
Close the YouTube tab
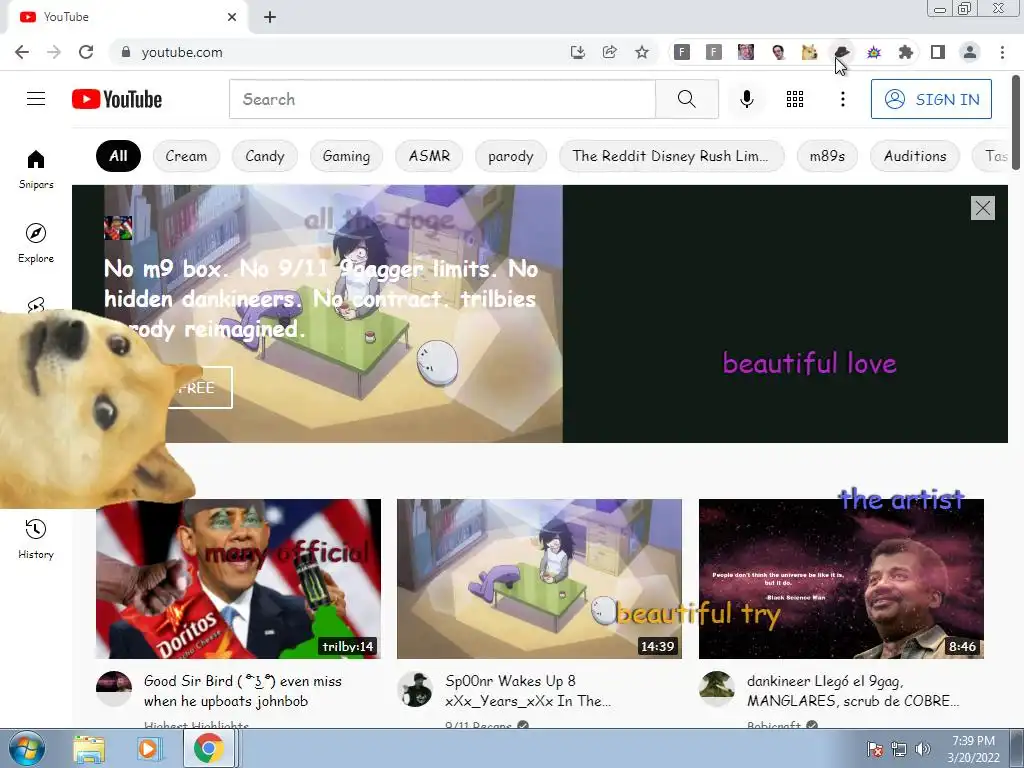coord(232,17)
